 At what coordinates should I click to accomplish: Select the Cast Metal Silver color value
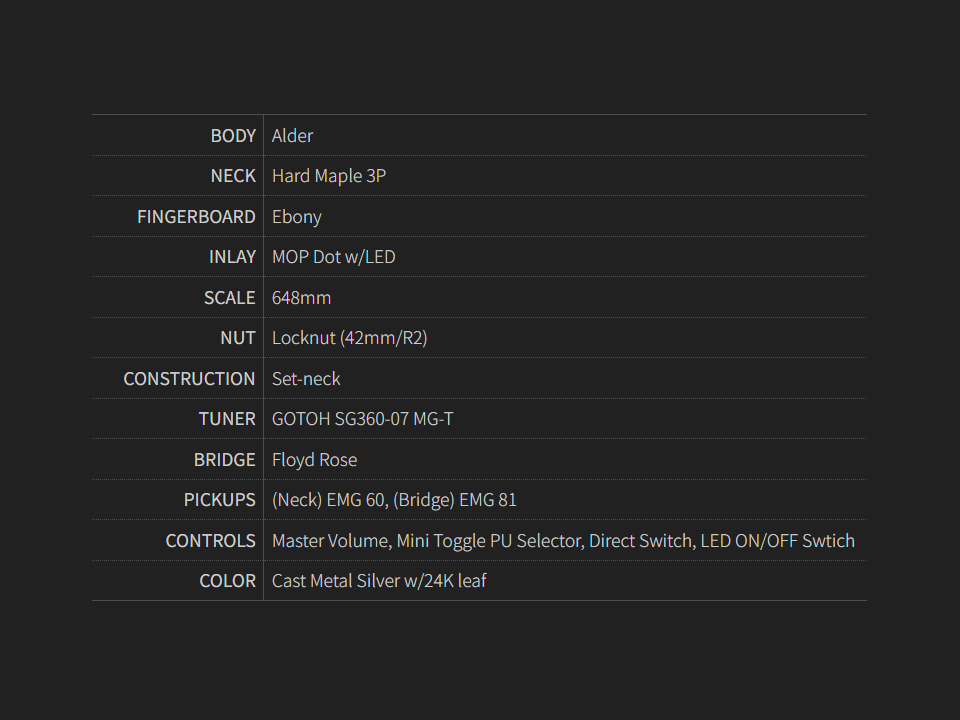click(x=379, y=581)
